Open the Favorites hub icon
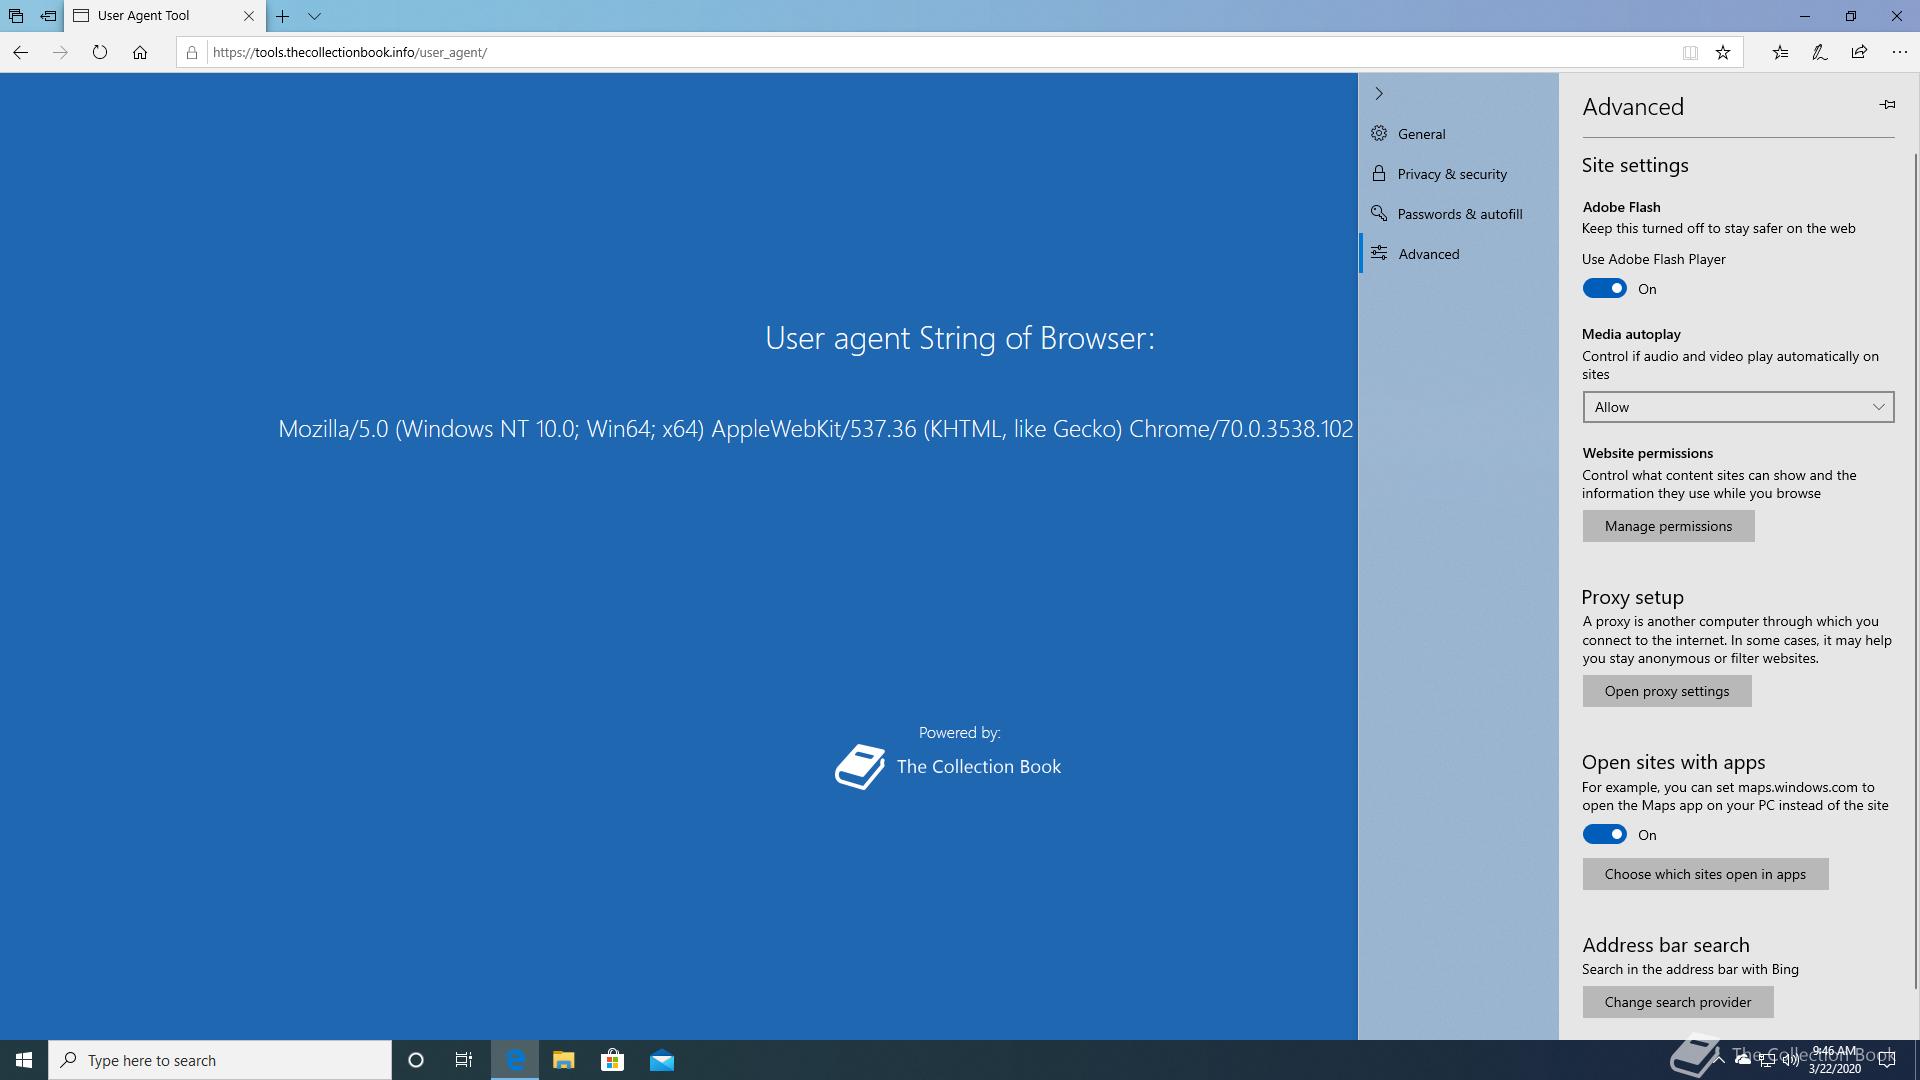The image size is (1920, 1080). click(x=1780, y=52)
